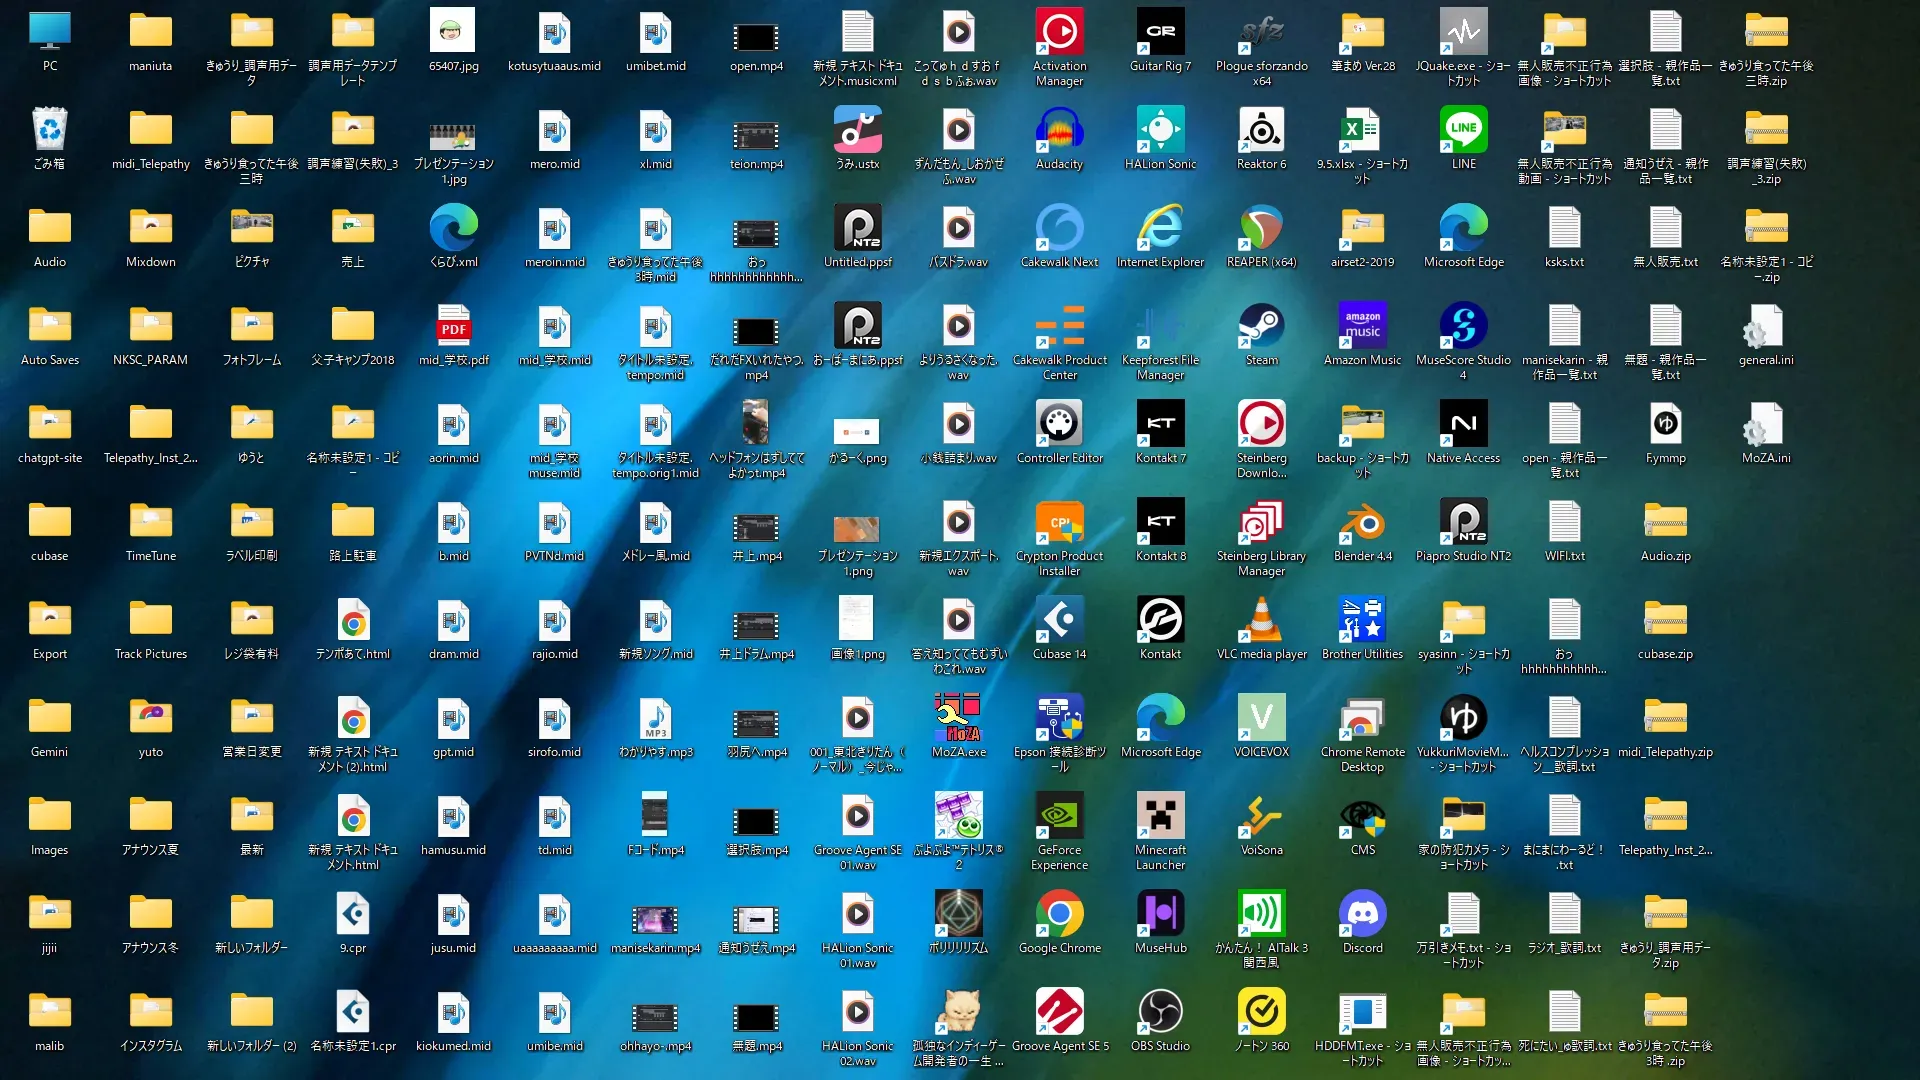
Task: Select the Mixdown folder
Action: 150,229
